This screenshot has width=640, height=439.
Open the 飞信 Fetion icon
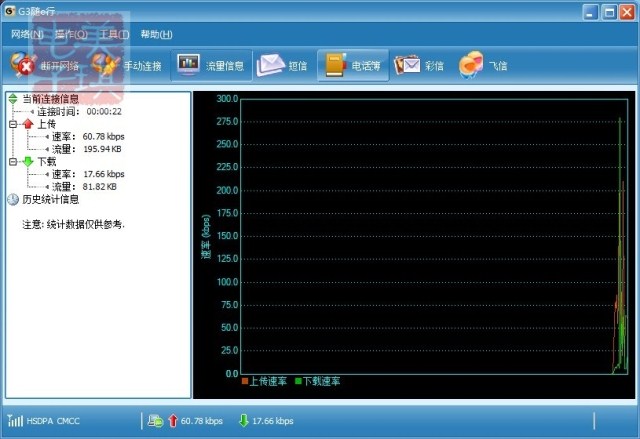tap(471, 66)
